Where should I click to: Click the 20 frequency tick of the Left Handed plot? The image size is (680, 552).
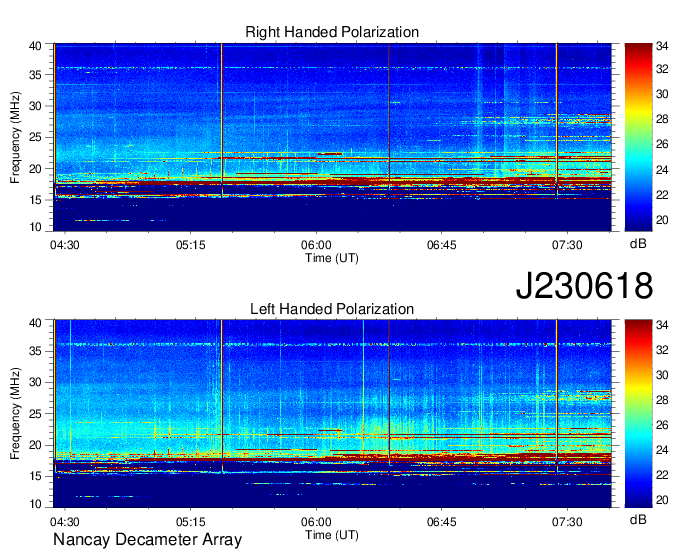click(x=35, y=445)
